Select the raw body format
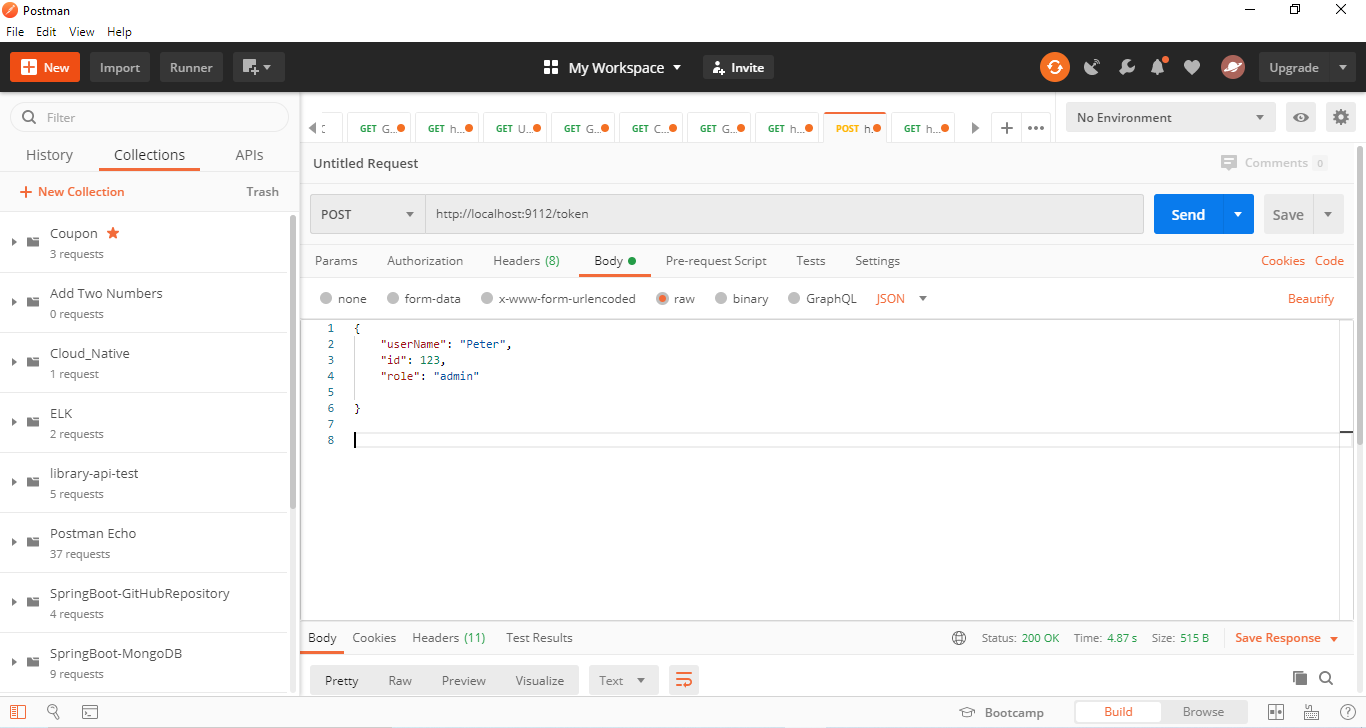Viewport: 1366px width, 728px height. tap(675, 298)
